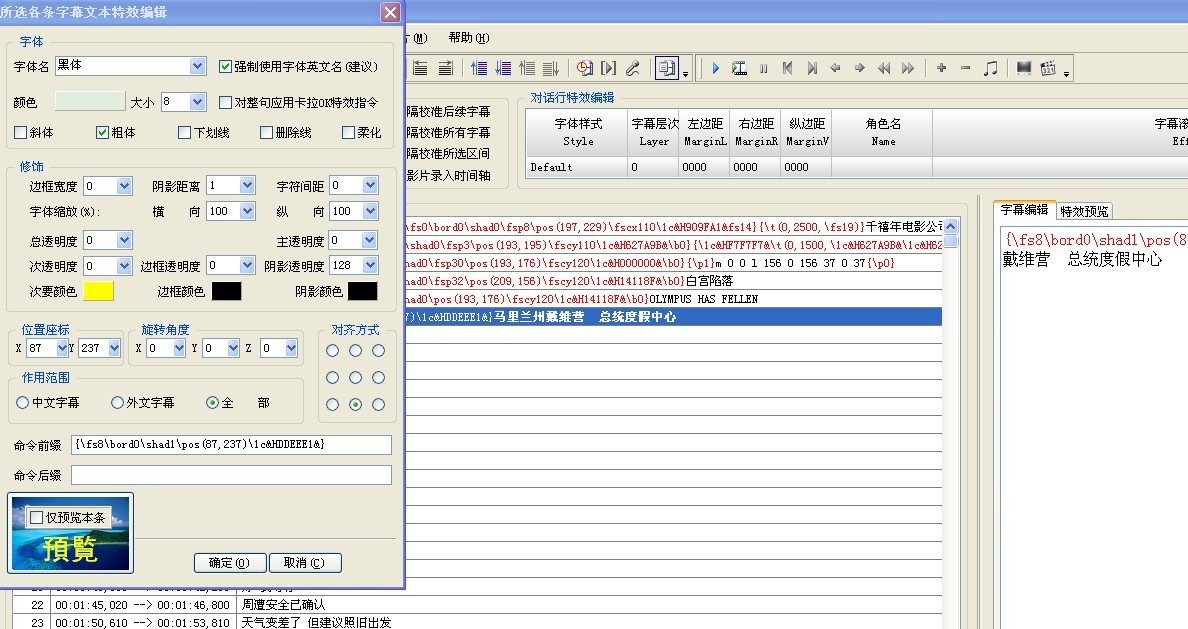1188x629 pixels.
Task: Select the 中文字幕 radio button
Action: pos(23,403)
